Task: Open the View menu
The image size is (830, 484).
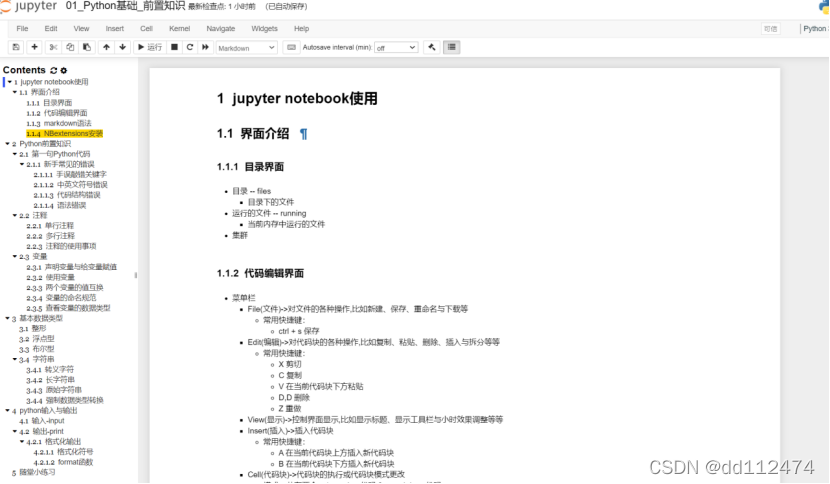Action: (82, 29)
